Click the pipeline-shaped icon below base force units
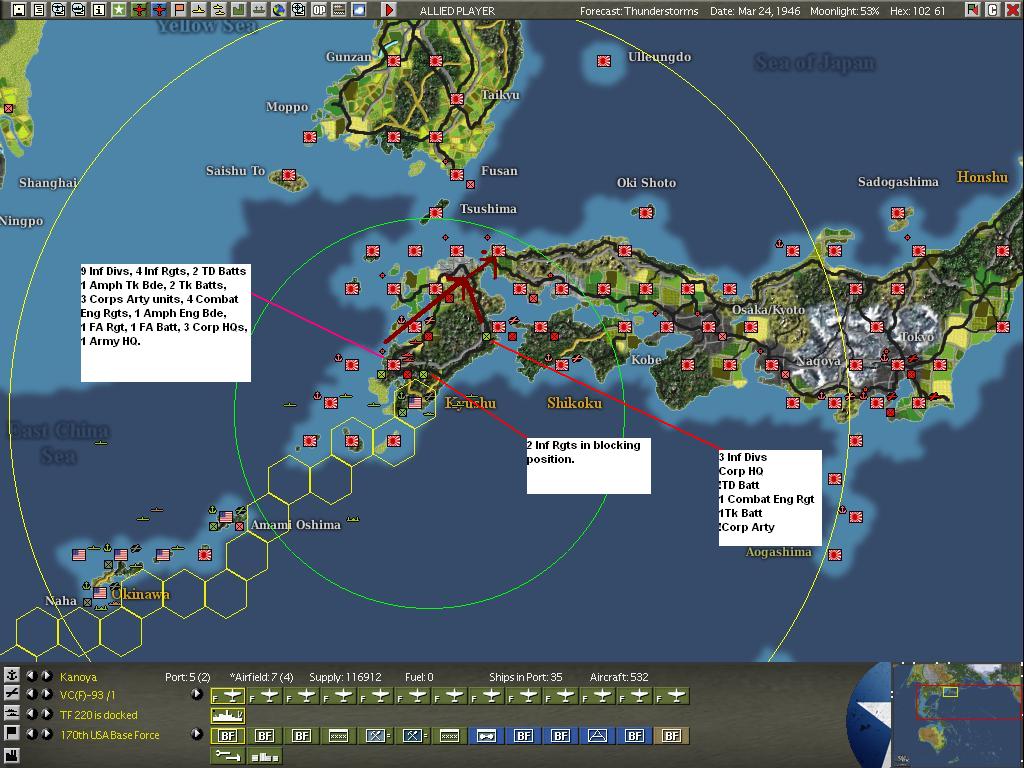 pyautogui.click(x=228, y=756)
